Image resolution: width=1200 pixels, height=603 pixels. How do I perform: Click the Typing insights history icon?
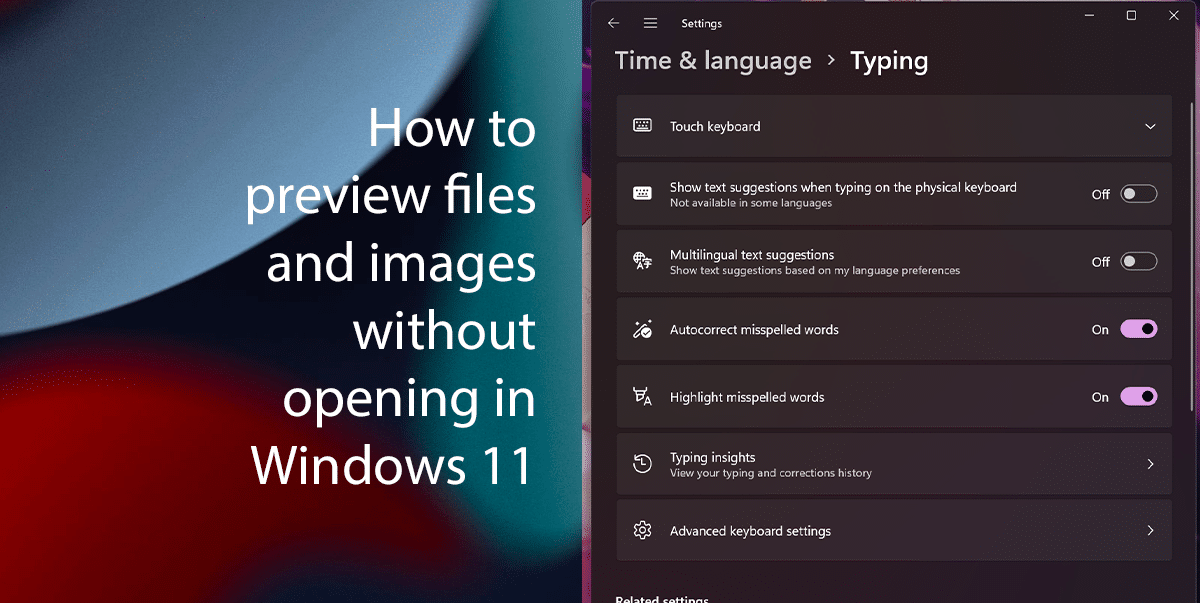pyautogui.click(x=640, y=463)
